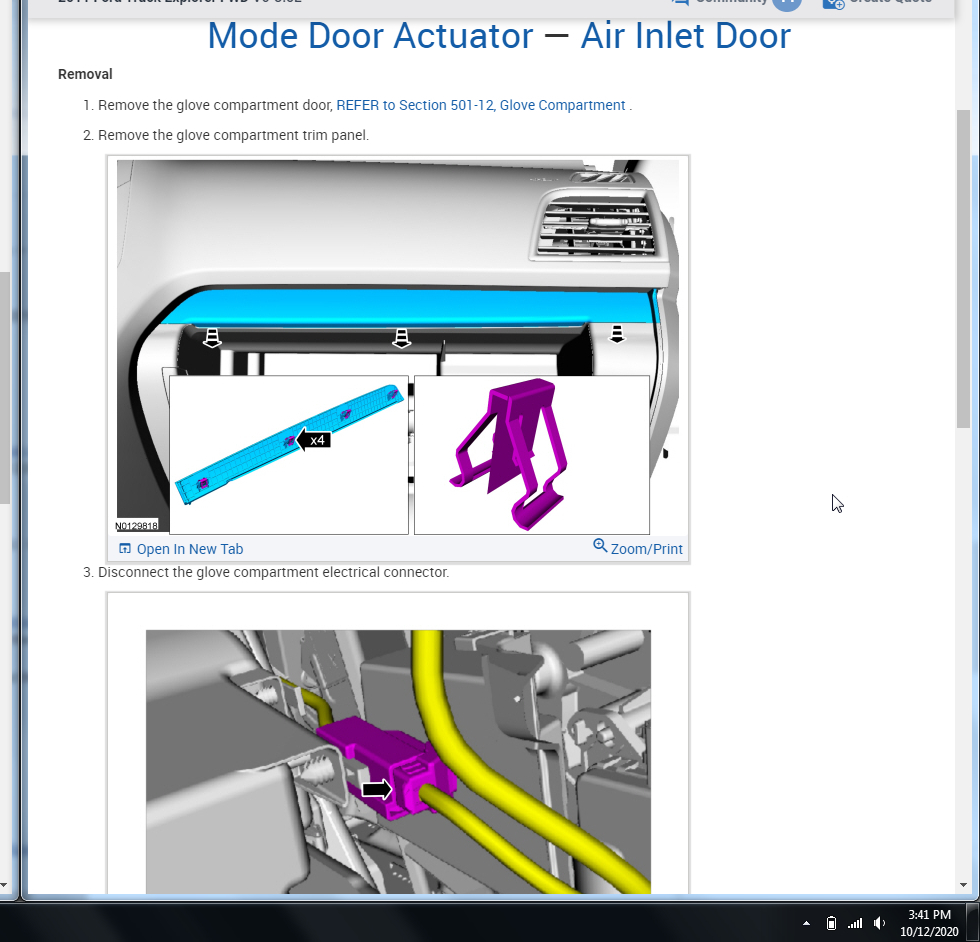Click the page vertical scrollbar thumb

coord(963,269)
